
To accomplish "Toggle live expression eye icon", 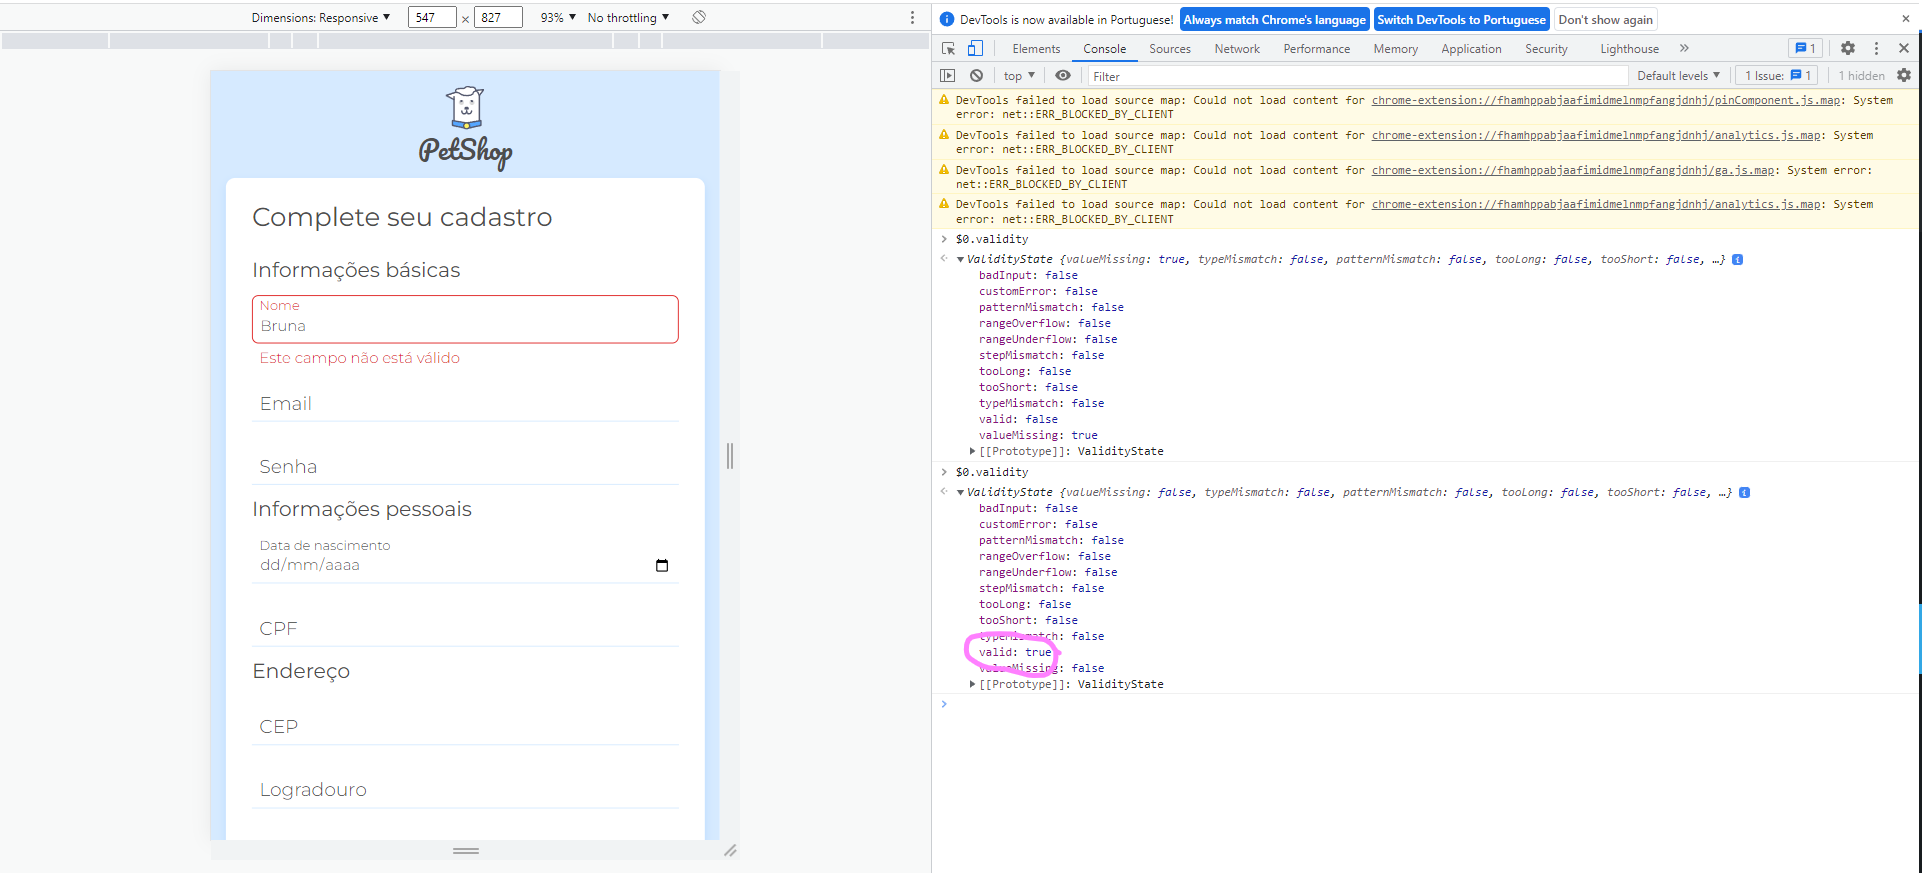I will (x=1063, y=75).
